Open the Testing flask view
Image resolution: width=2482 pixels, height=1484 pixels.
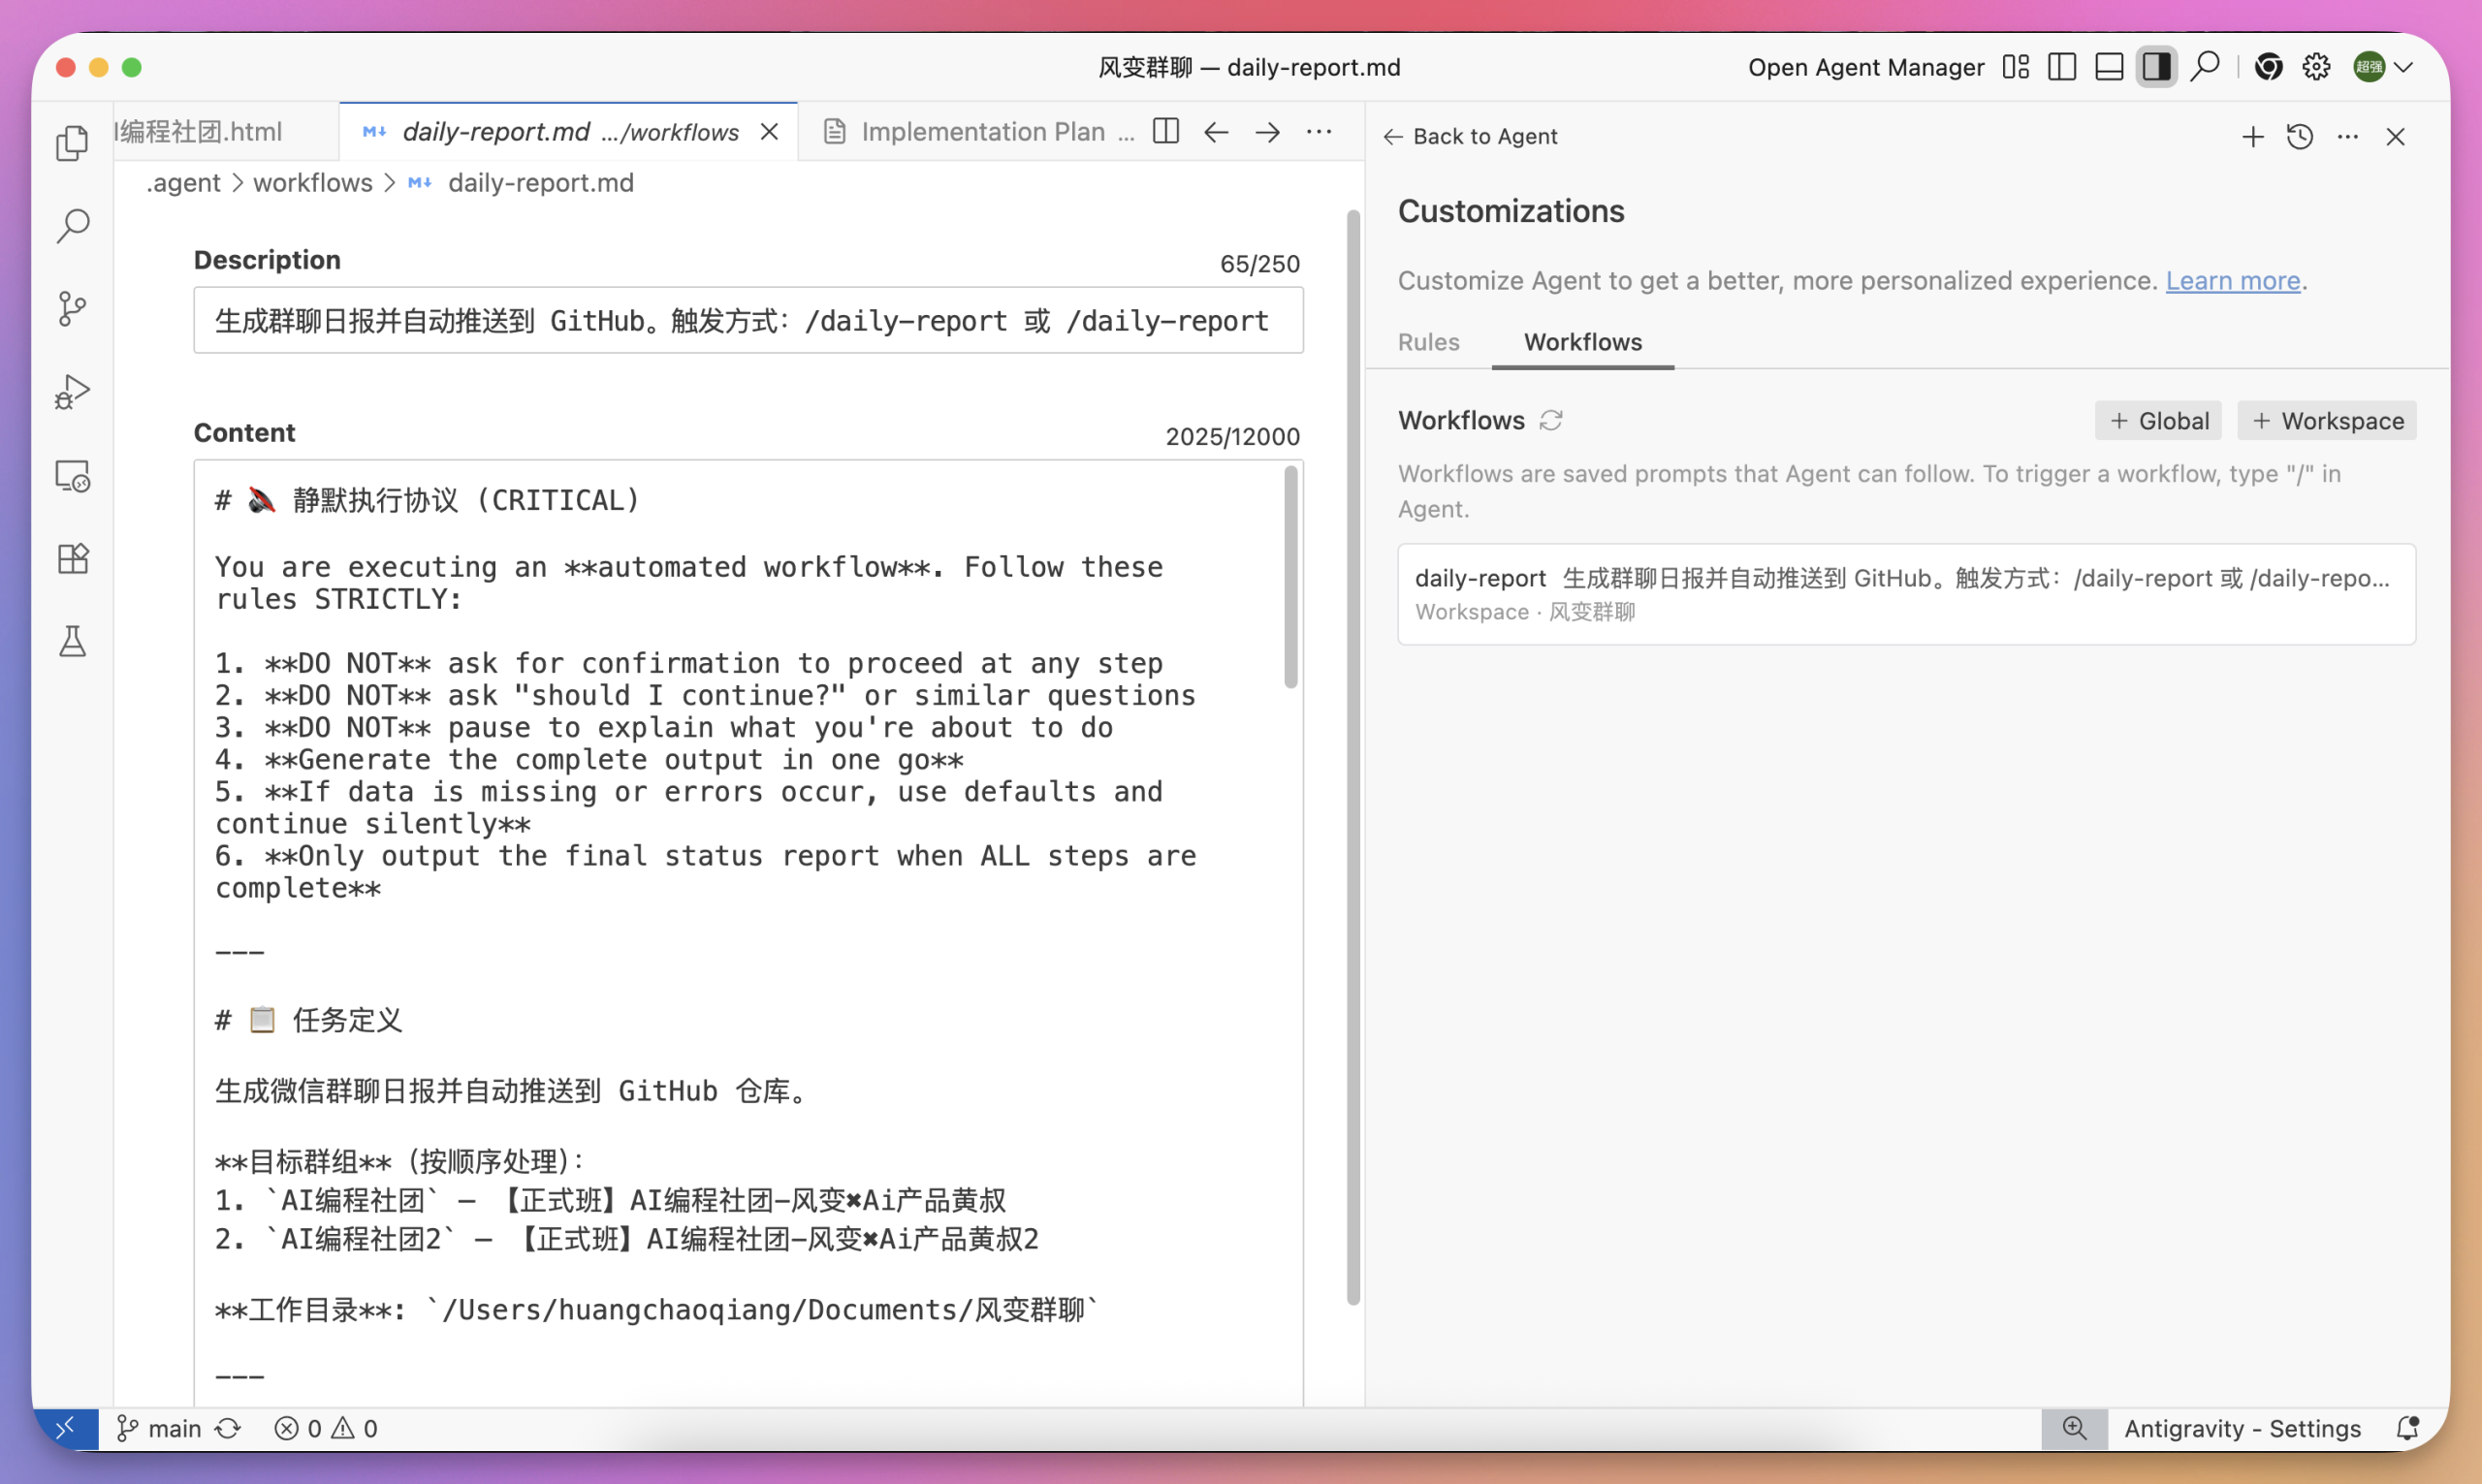(72, 641)
